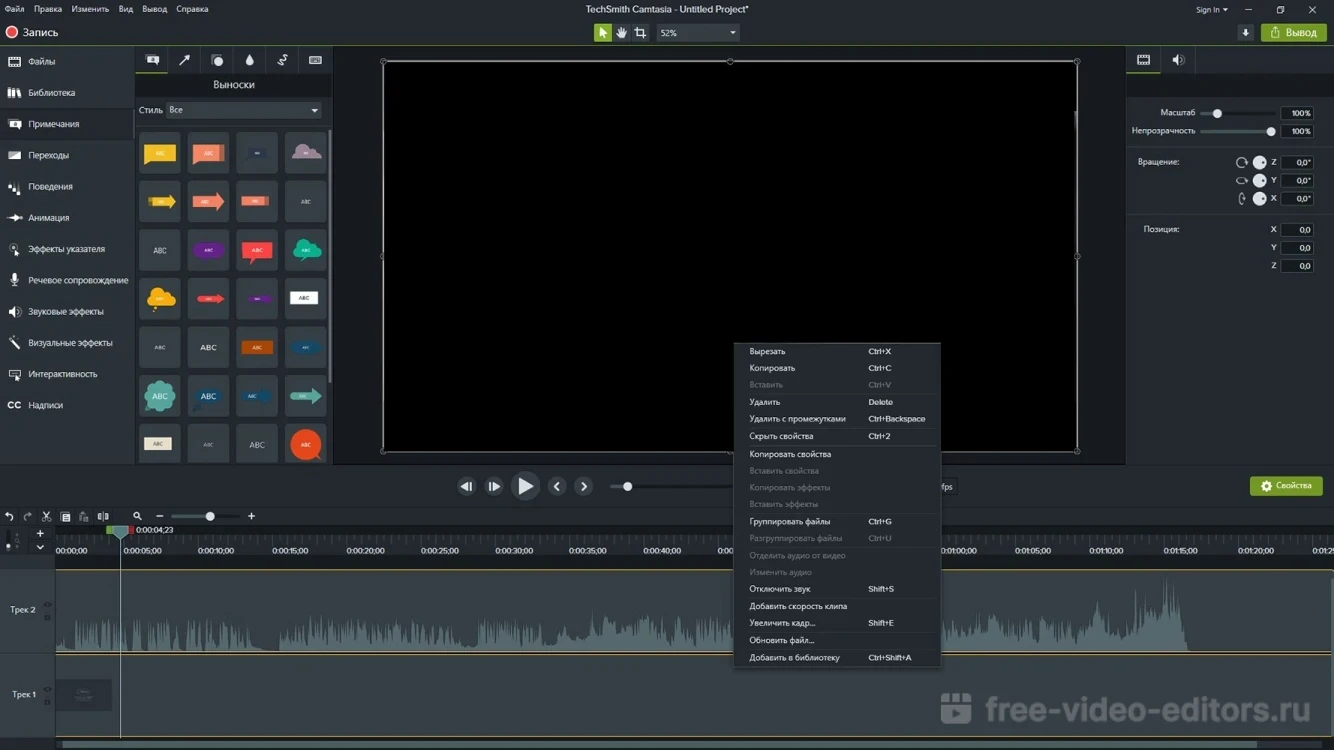Paste with the timeline toolbar icon
This screenshot has height=750, width=1334.
coord(84,517)
